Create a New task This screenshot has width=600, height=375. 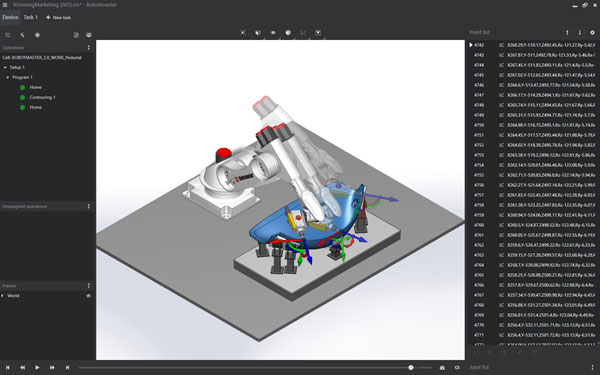[x=59, y=18]
